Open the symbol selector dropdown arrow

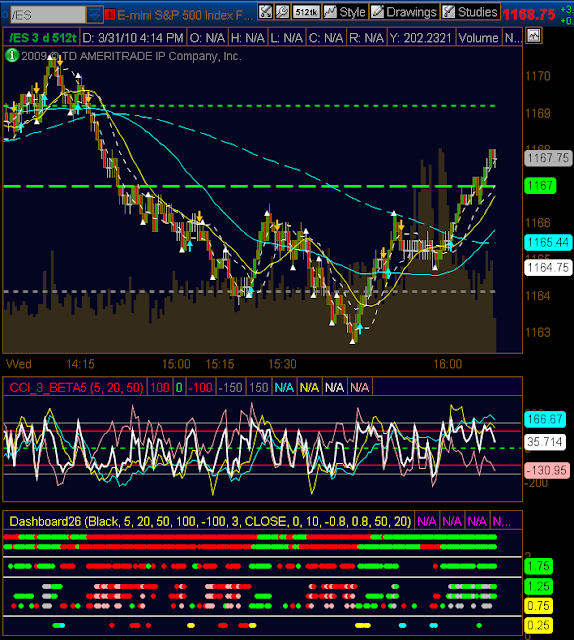(95, 16)
